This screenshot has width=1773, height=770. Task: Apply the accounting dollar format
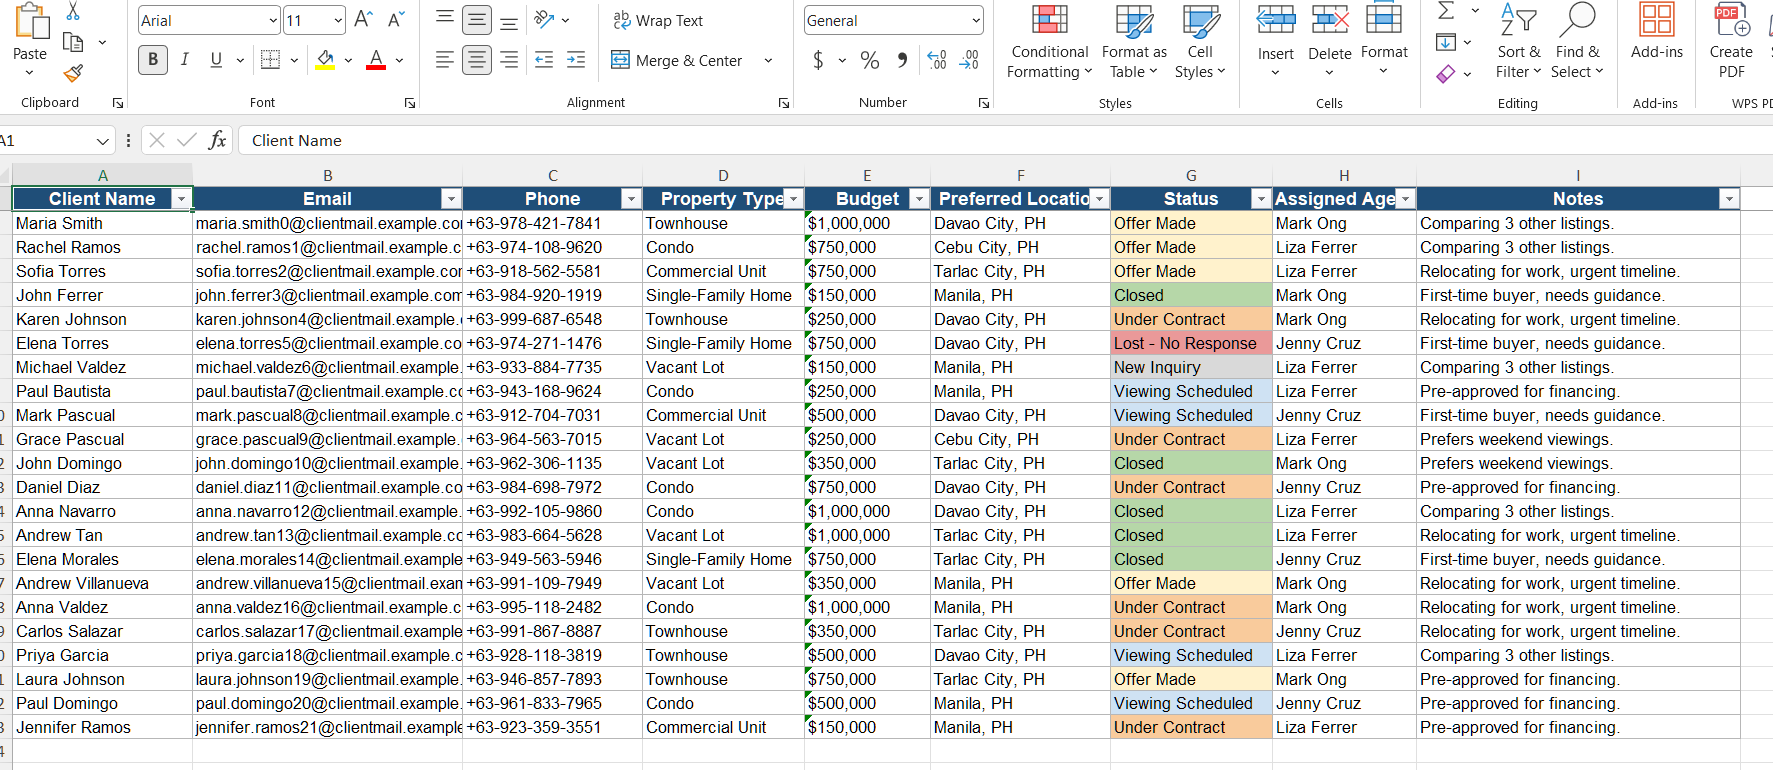(x=819, y=60)
